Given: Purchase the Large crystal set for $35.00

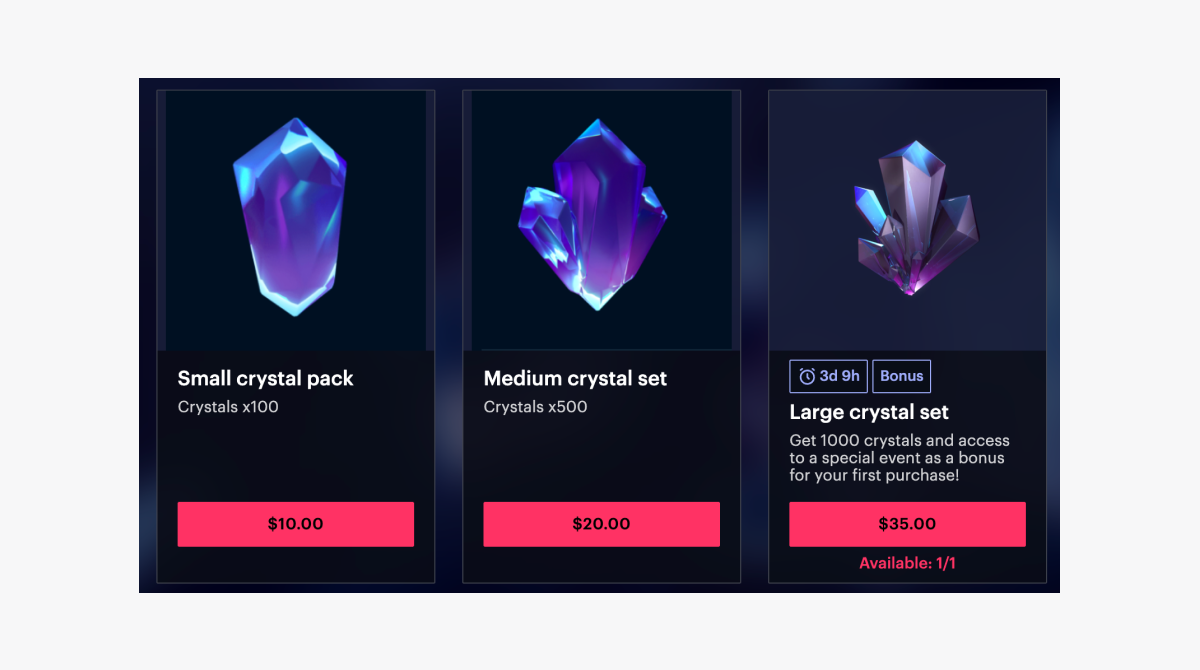Looking at the screenshot, I should [907, 524].
